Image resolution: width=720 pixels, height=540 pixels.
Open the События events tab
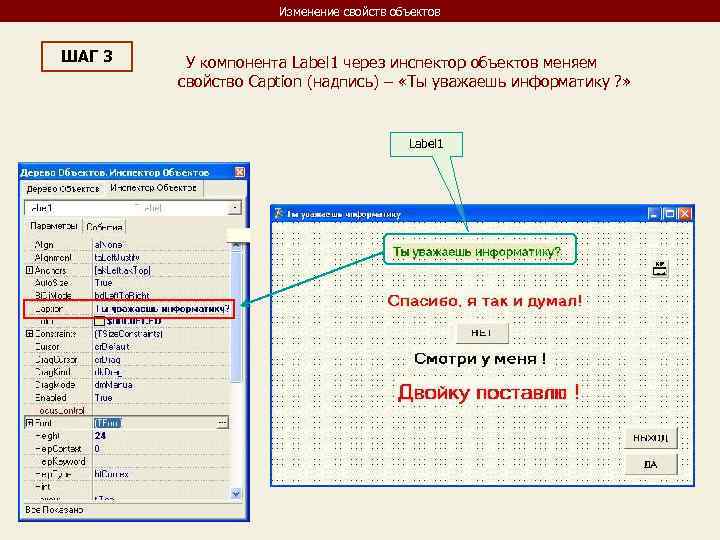click(104, 227)
